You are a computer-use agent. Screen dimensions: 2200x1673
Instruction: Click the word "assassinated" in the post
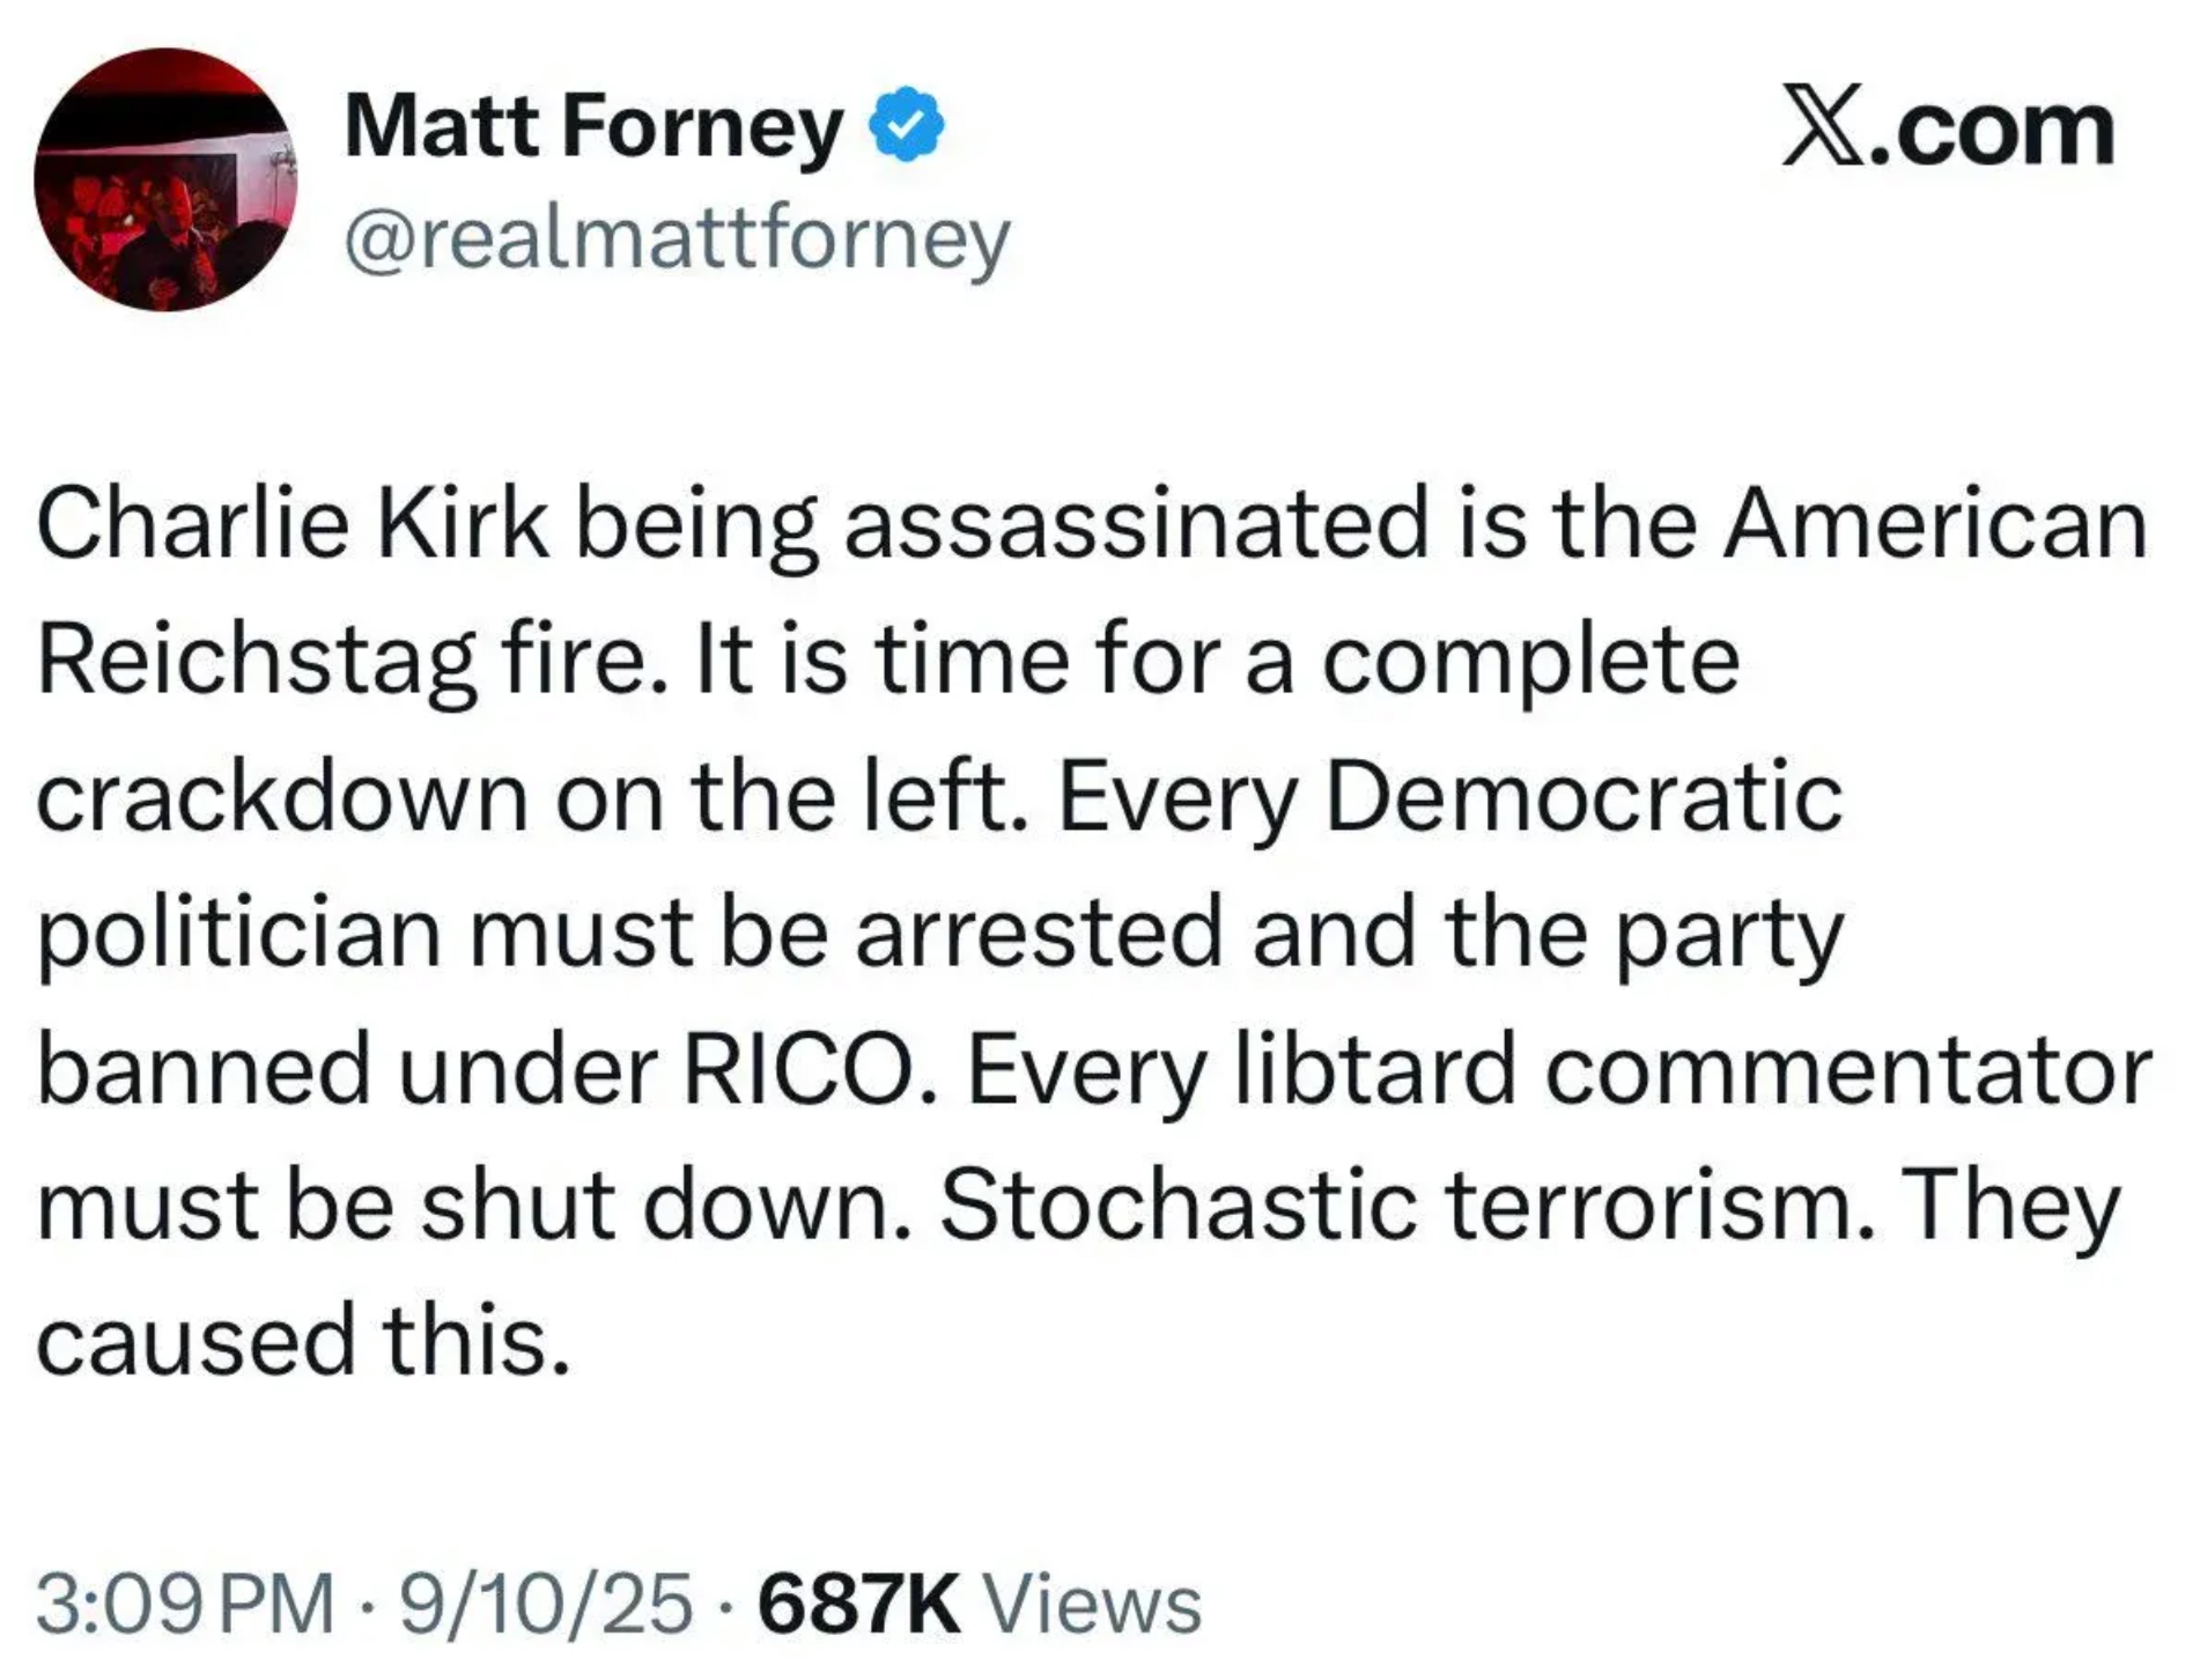coord(1136,525)
